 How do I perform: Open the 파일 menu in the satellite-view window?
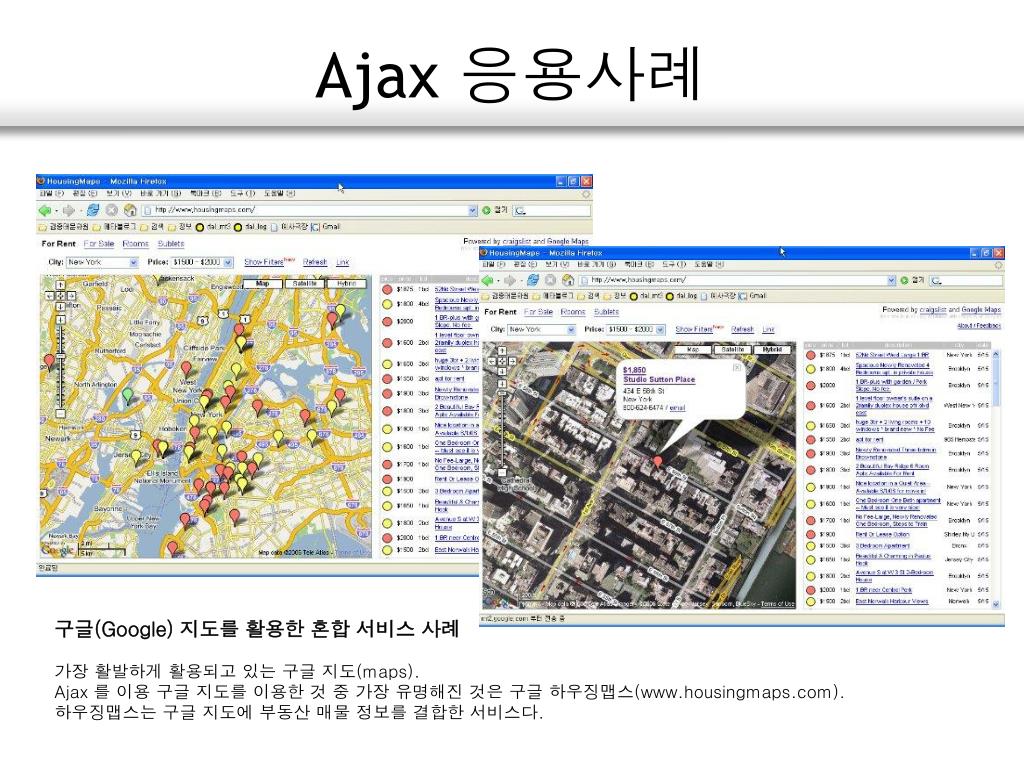click(x=492, y=264)
